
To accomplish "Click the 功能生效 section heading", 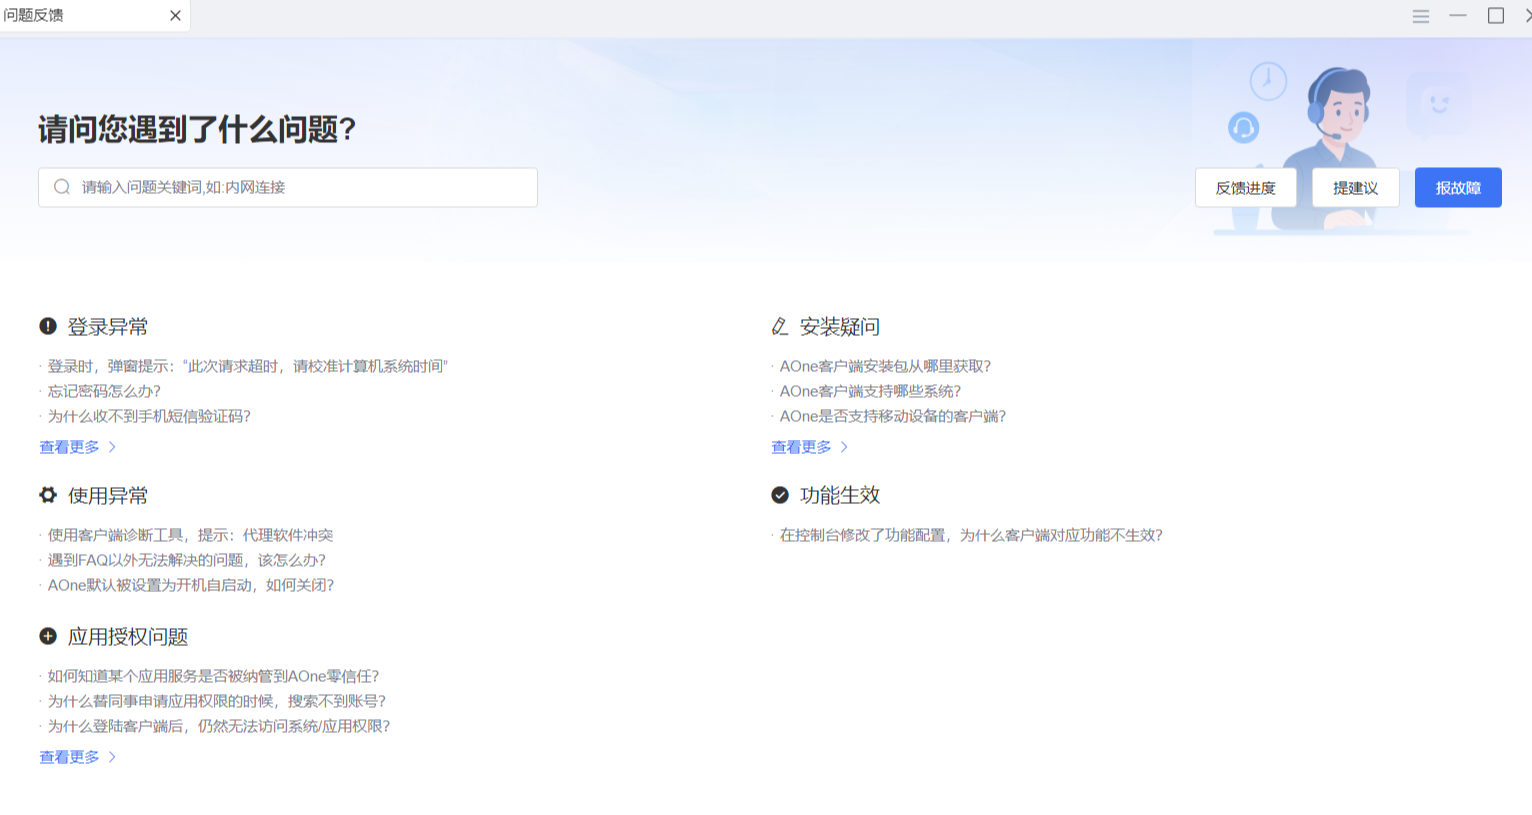I will pos(840,496).
